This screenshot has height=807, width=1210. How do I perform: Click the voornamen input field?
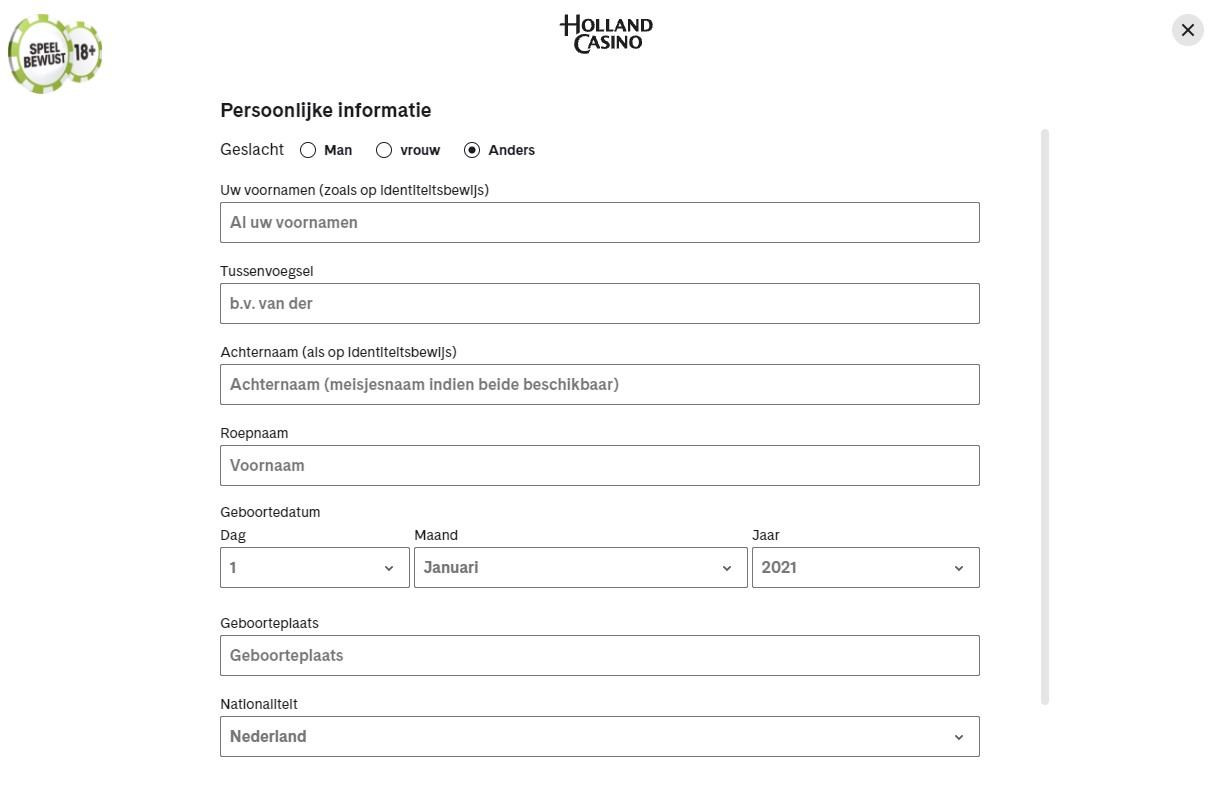pos(599,222)
